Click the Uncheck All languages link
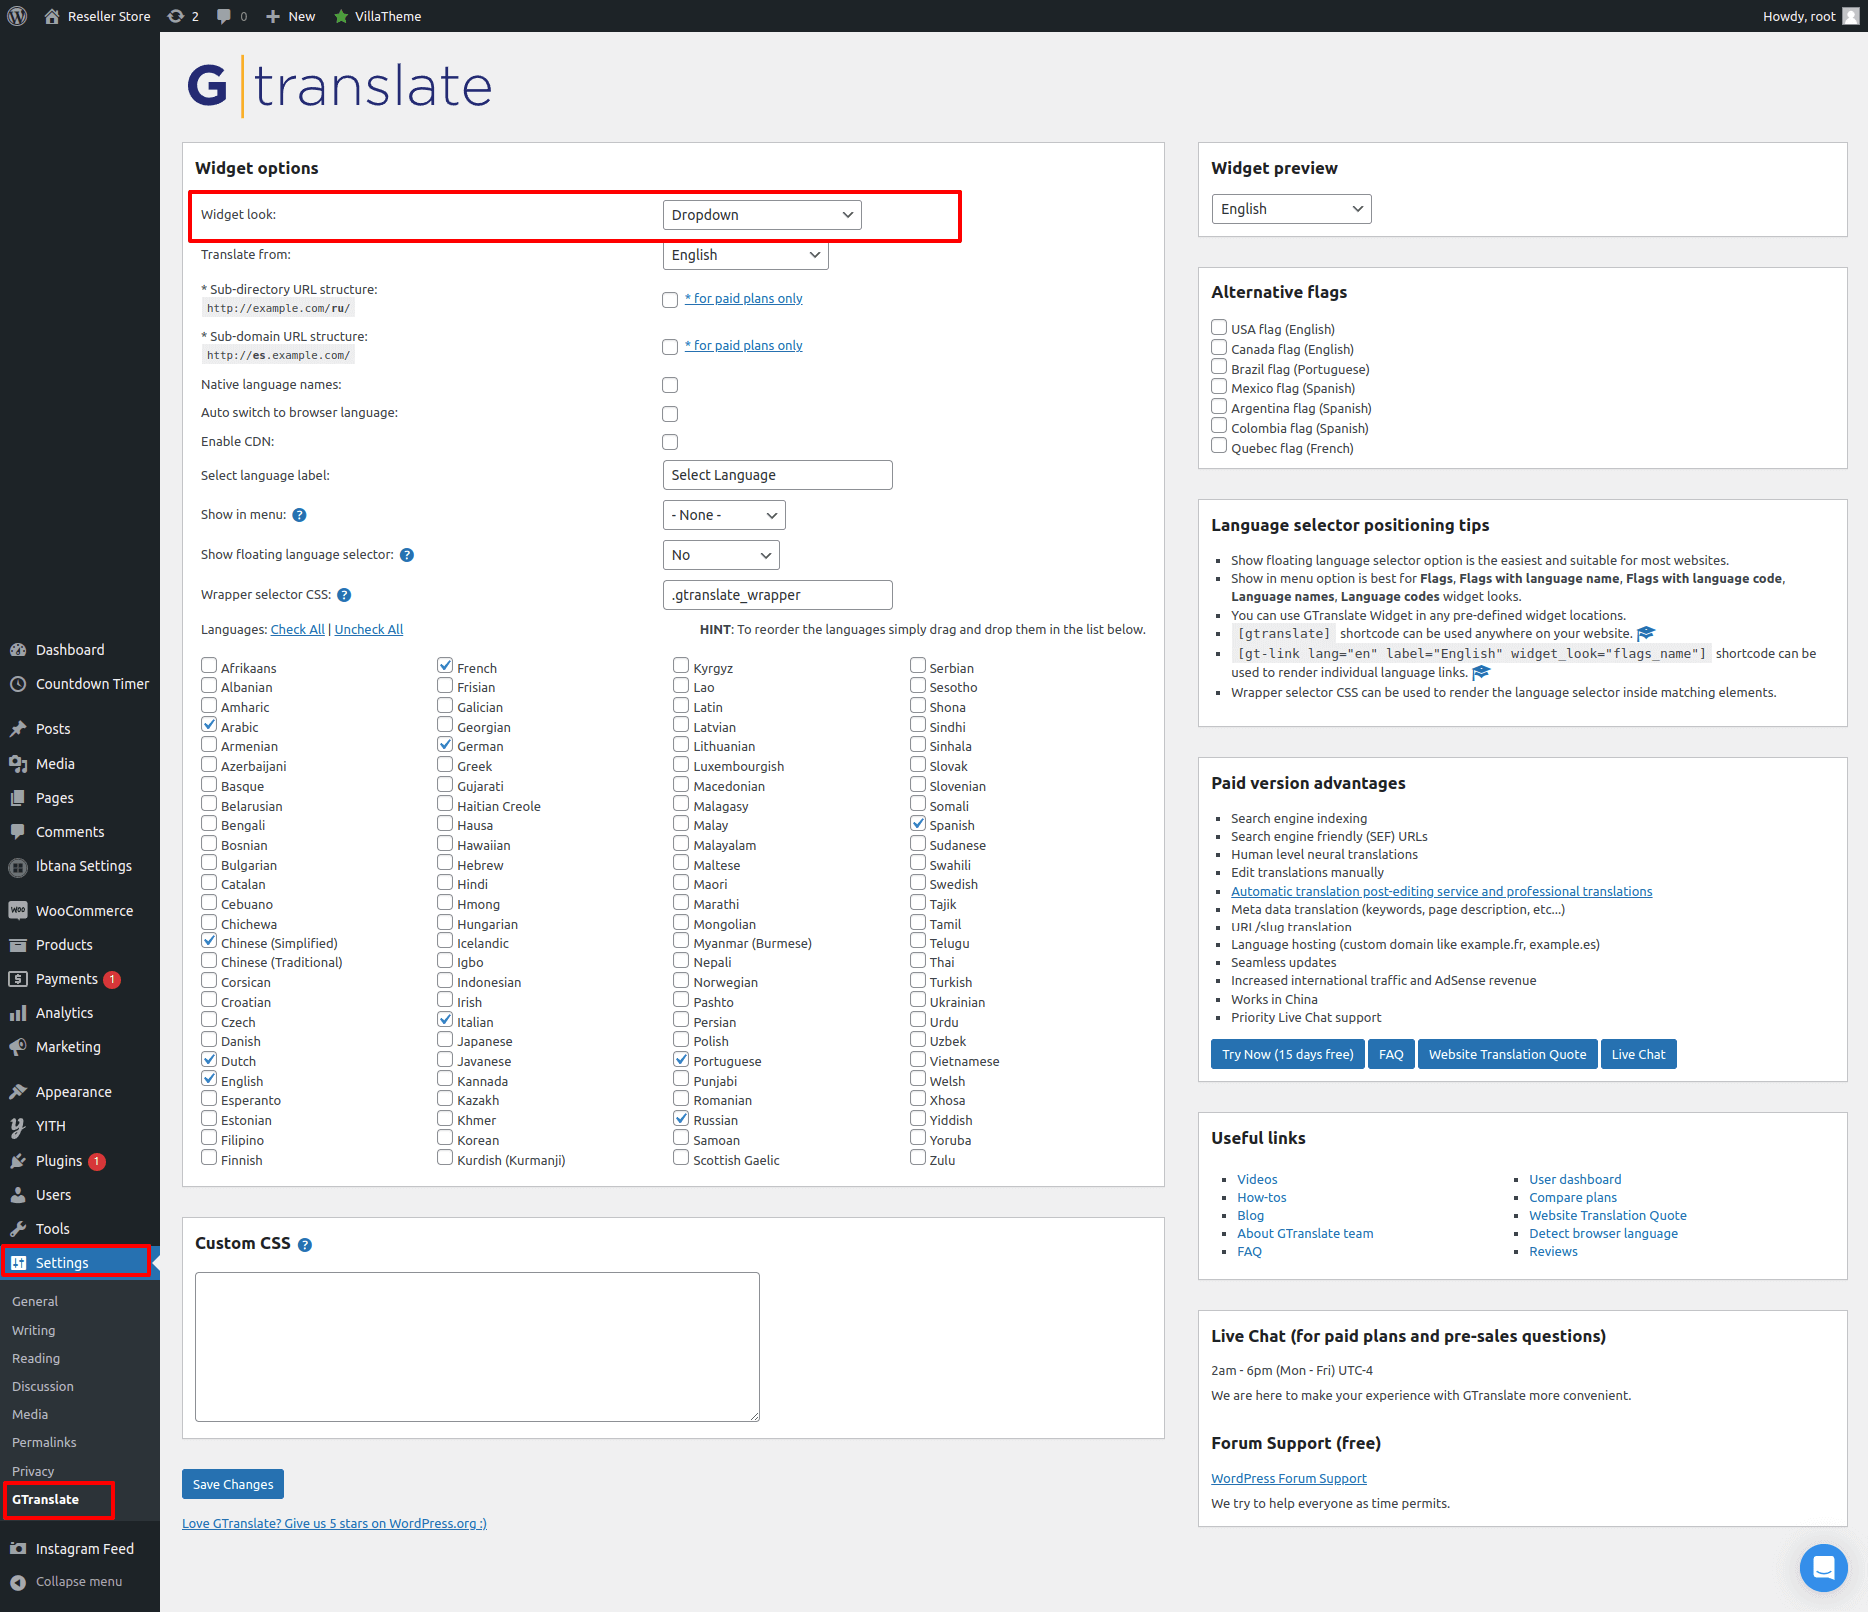This screenshot has width=1868, height=1613. pos(368,629)
